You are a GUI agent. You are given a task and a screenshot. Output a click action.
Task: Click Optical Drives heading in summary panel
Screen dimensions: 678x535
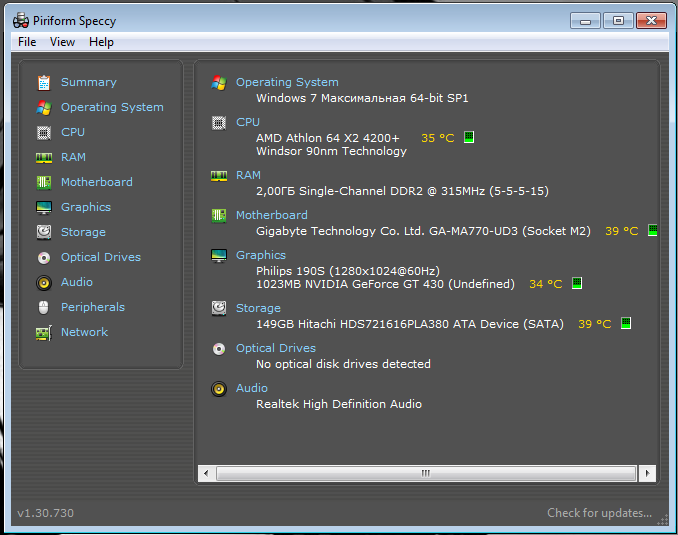coord(275,348)
